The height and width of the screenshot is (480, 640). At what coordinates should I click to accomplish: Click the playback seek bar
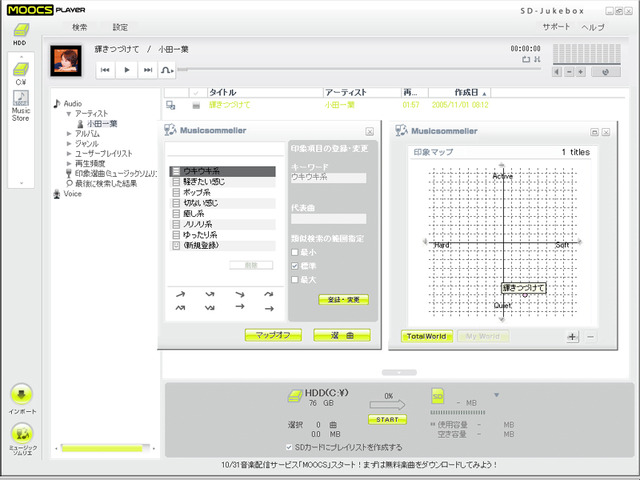(x=359, y=69)
